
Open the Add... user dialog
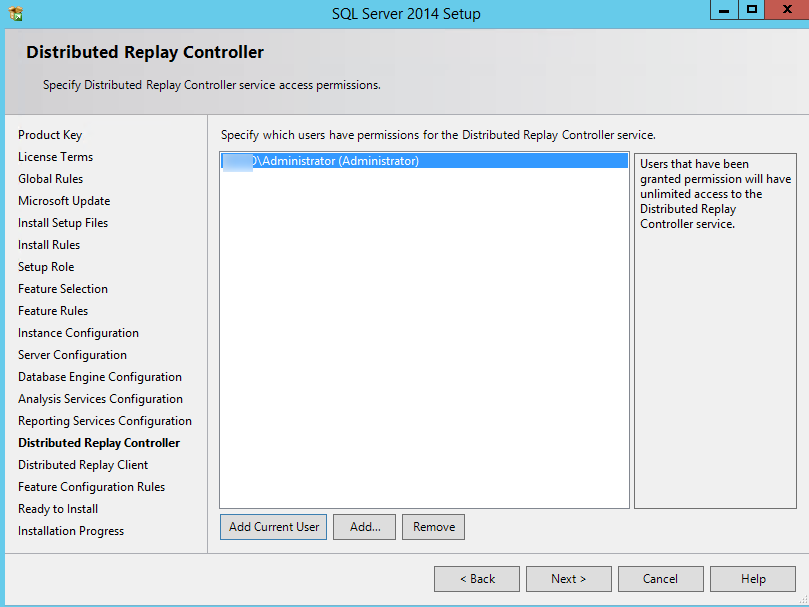(x=364, y=527)
